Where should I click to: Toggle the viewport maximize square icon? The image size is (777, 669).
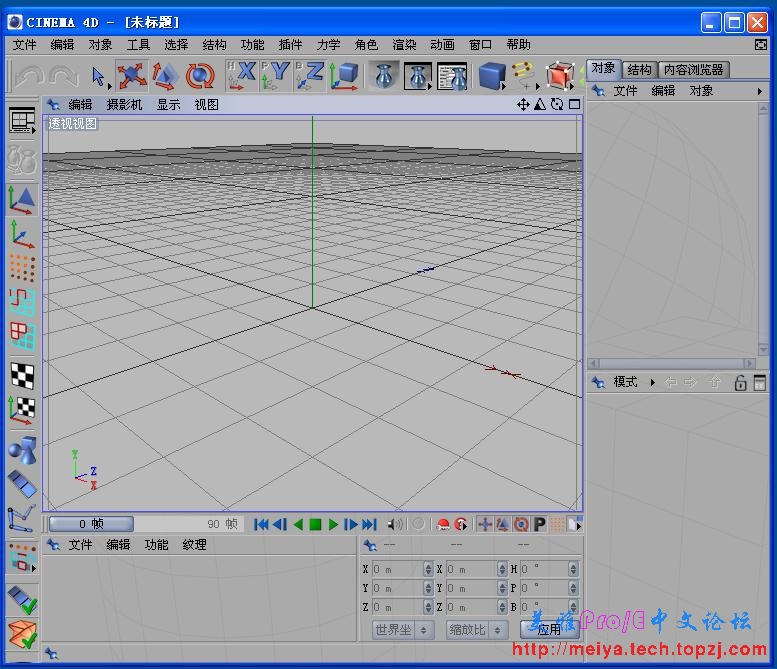(575, 105)
